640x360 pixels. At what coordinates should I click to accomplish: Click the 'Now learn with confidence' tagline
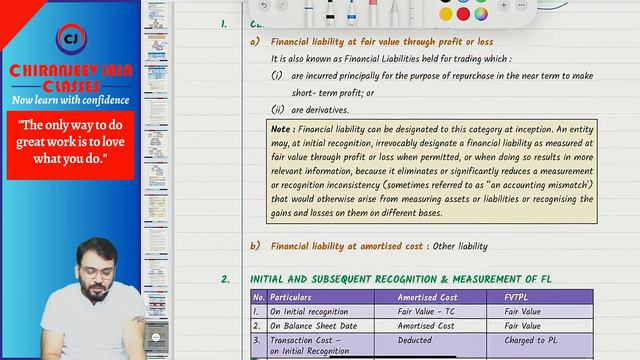coord(71,100)
